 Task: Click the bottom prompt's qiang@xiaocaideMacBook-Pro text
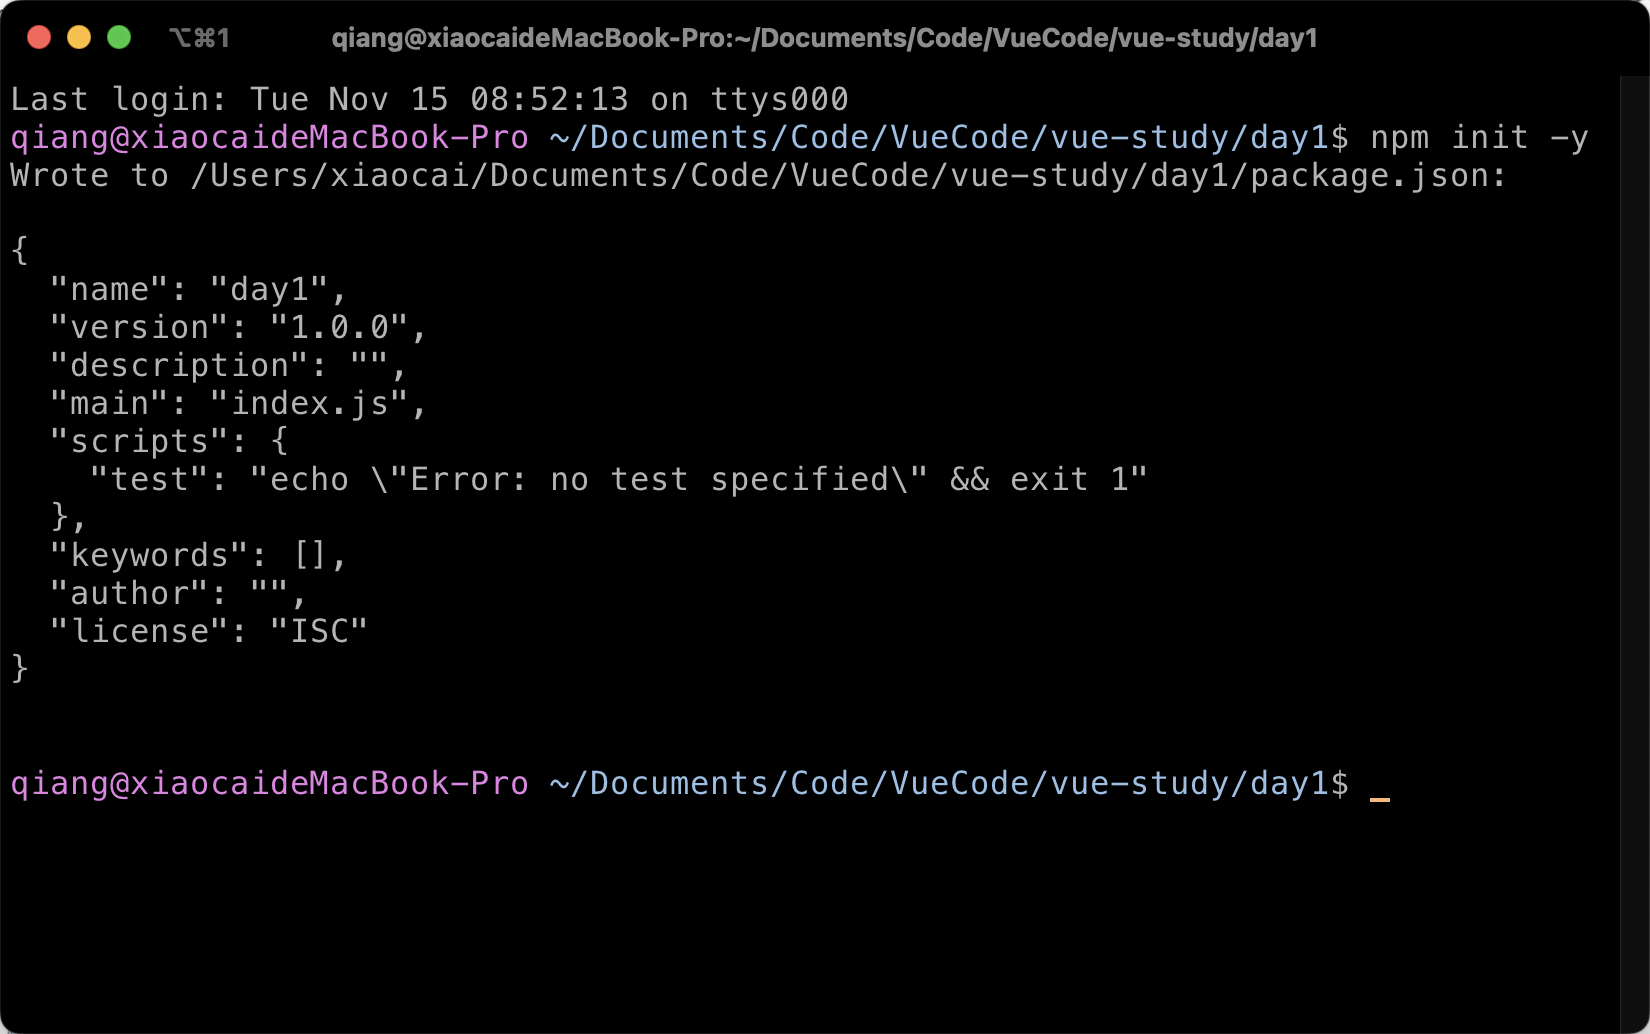pyautogui.click(x=269, y=783)
